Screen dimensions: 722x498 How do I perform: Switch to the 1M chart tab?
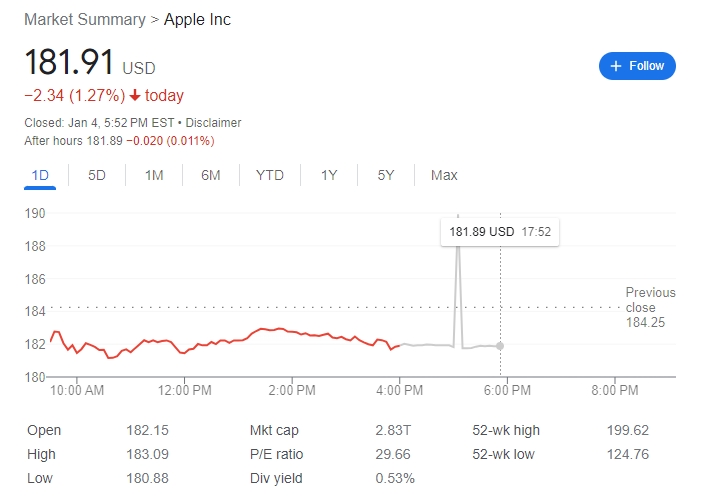[154, 175]
